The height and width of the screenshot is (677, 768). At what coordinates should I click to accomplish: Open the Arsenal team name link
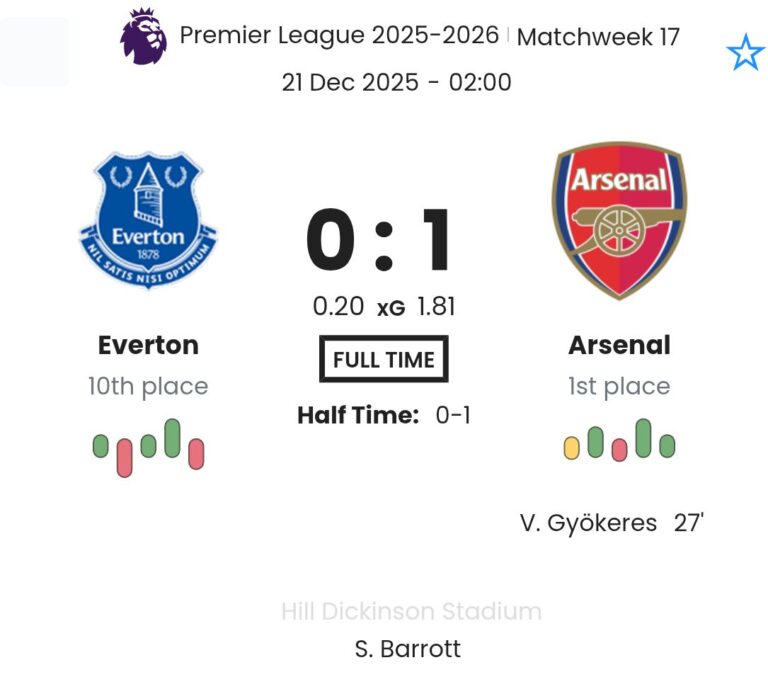coord(619,345)
